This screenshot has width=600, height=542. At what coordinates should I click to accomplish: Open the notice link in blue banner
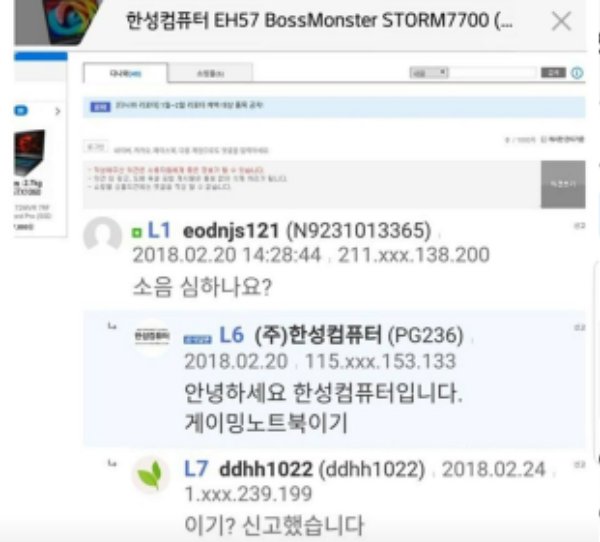pos(189,105)
